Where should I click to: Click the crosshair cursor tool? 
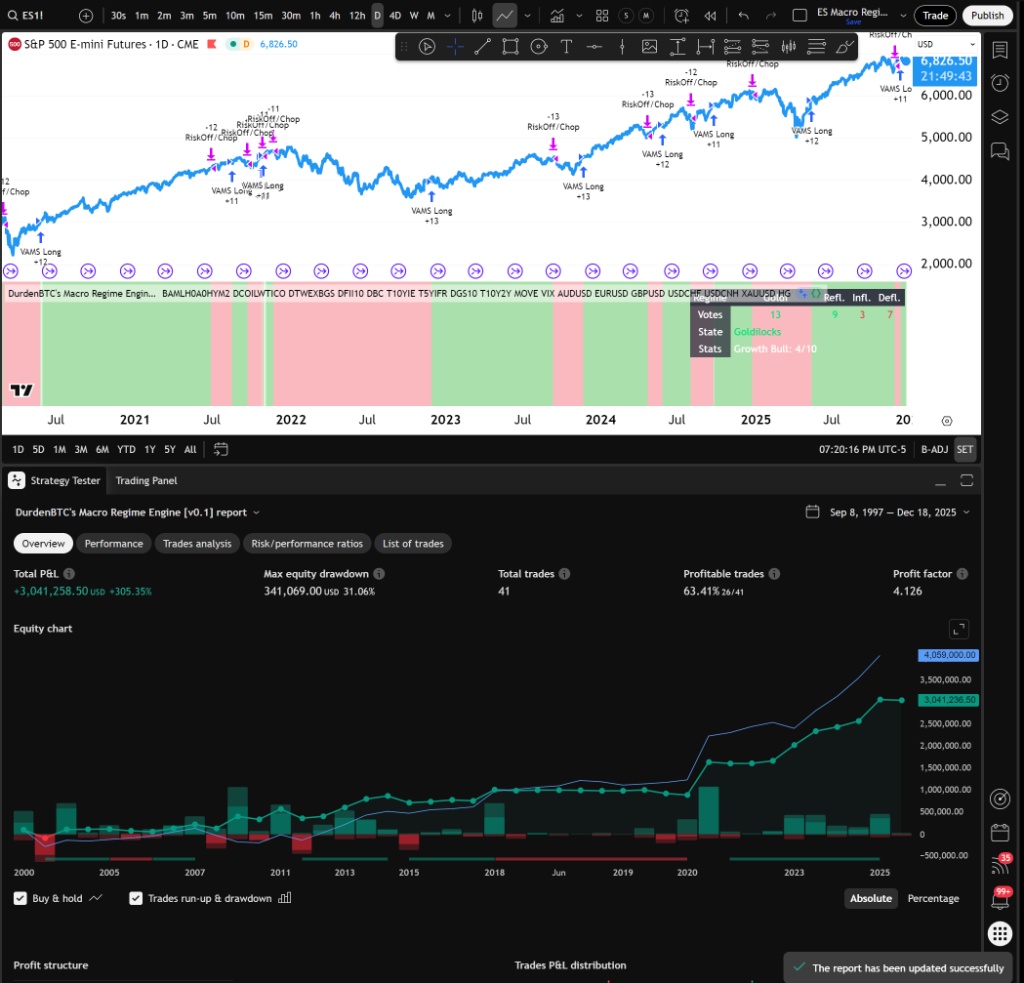455,46
